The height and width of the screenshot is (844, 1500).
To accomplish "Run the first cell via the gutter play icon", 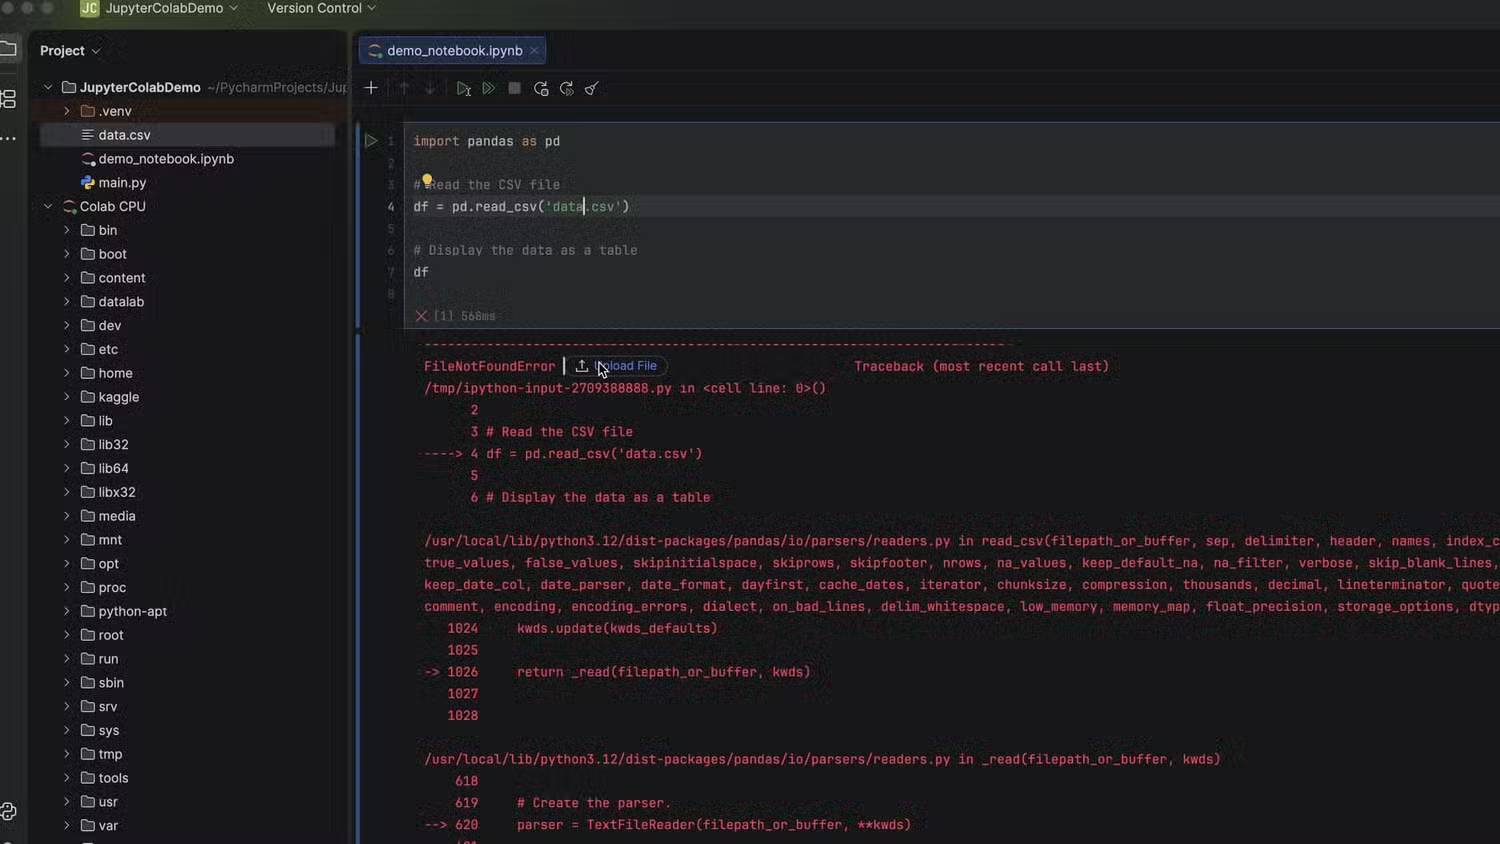I will 371,140.
